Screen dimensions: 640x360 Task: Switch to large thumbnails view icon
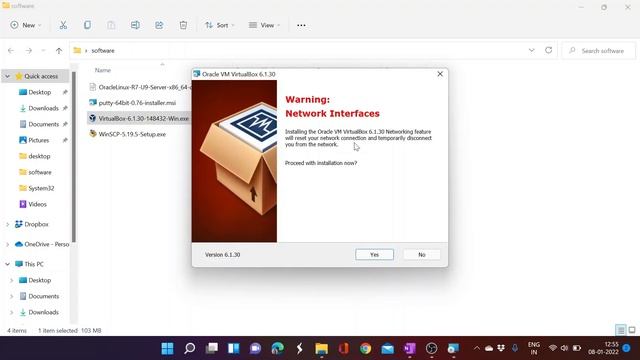tap(632, 330)
